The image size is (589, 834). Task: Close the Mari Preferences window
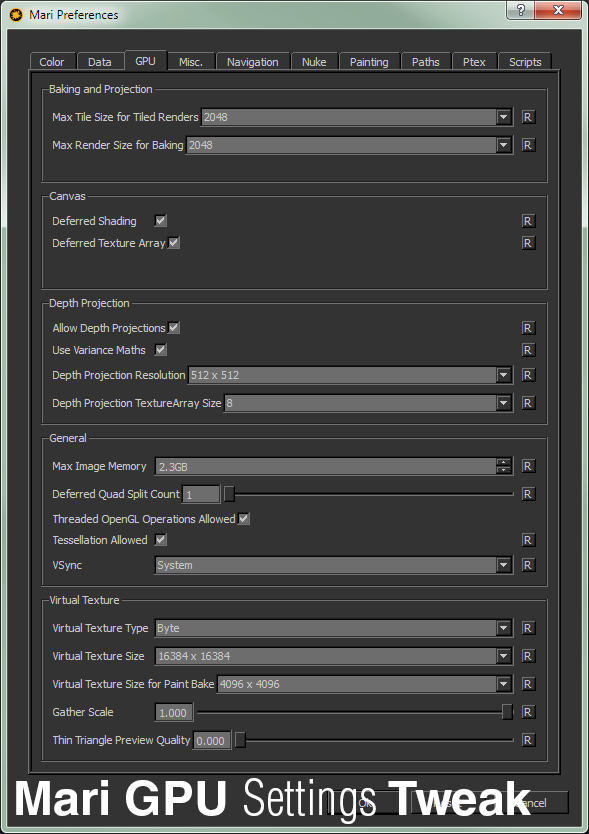coord(558,10)
